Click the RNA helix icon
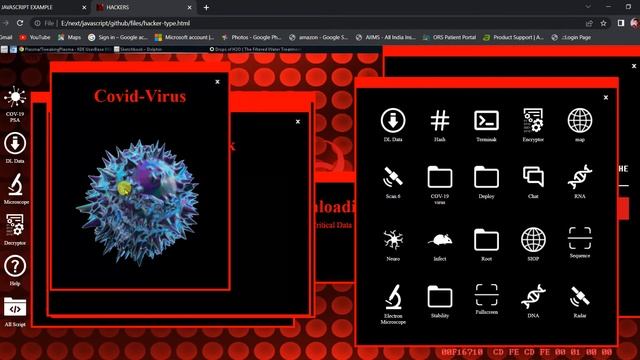This screenshot has height=360, width=640. pos(580,181)
